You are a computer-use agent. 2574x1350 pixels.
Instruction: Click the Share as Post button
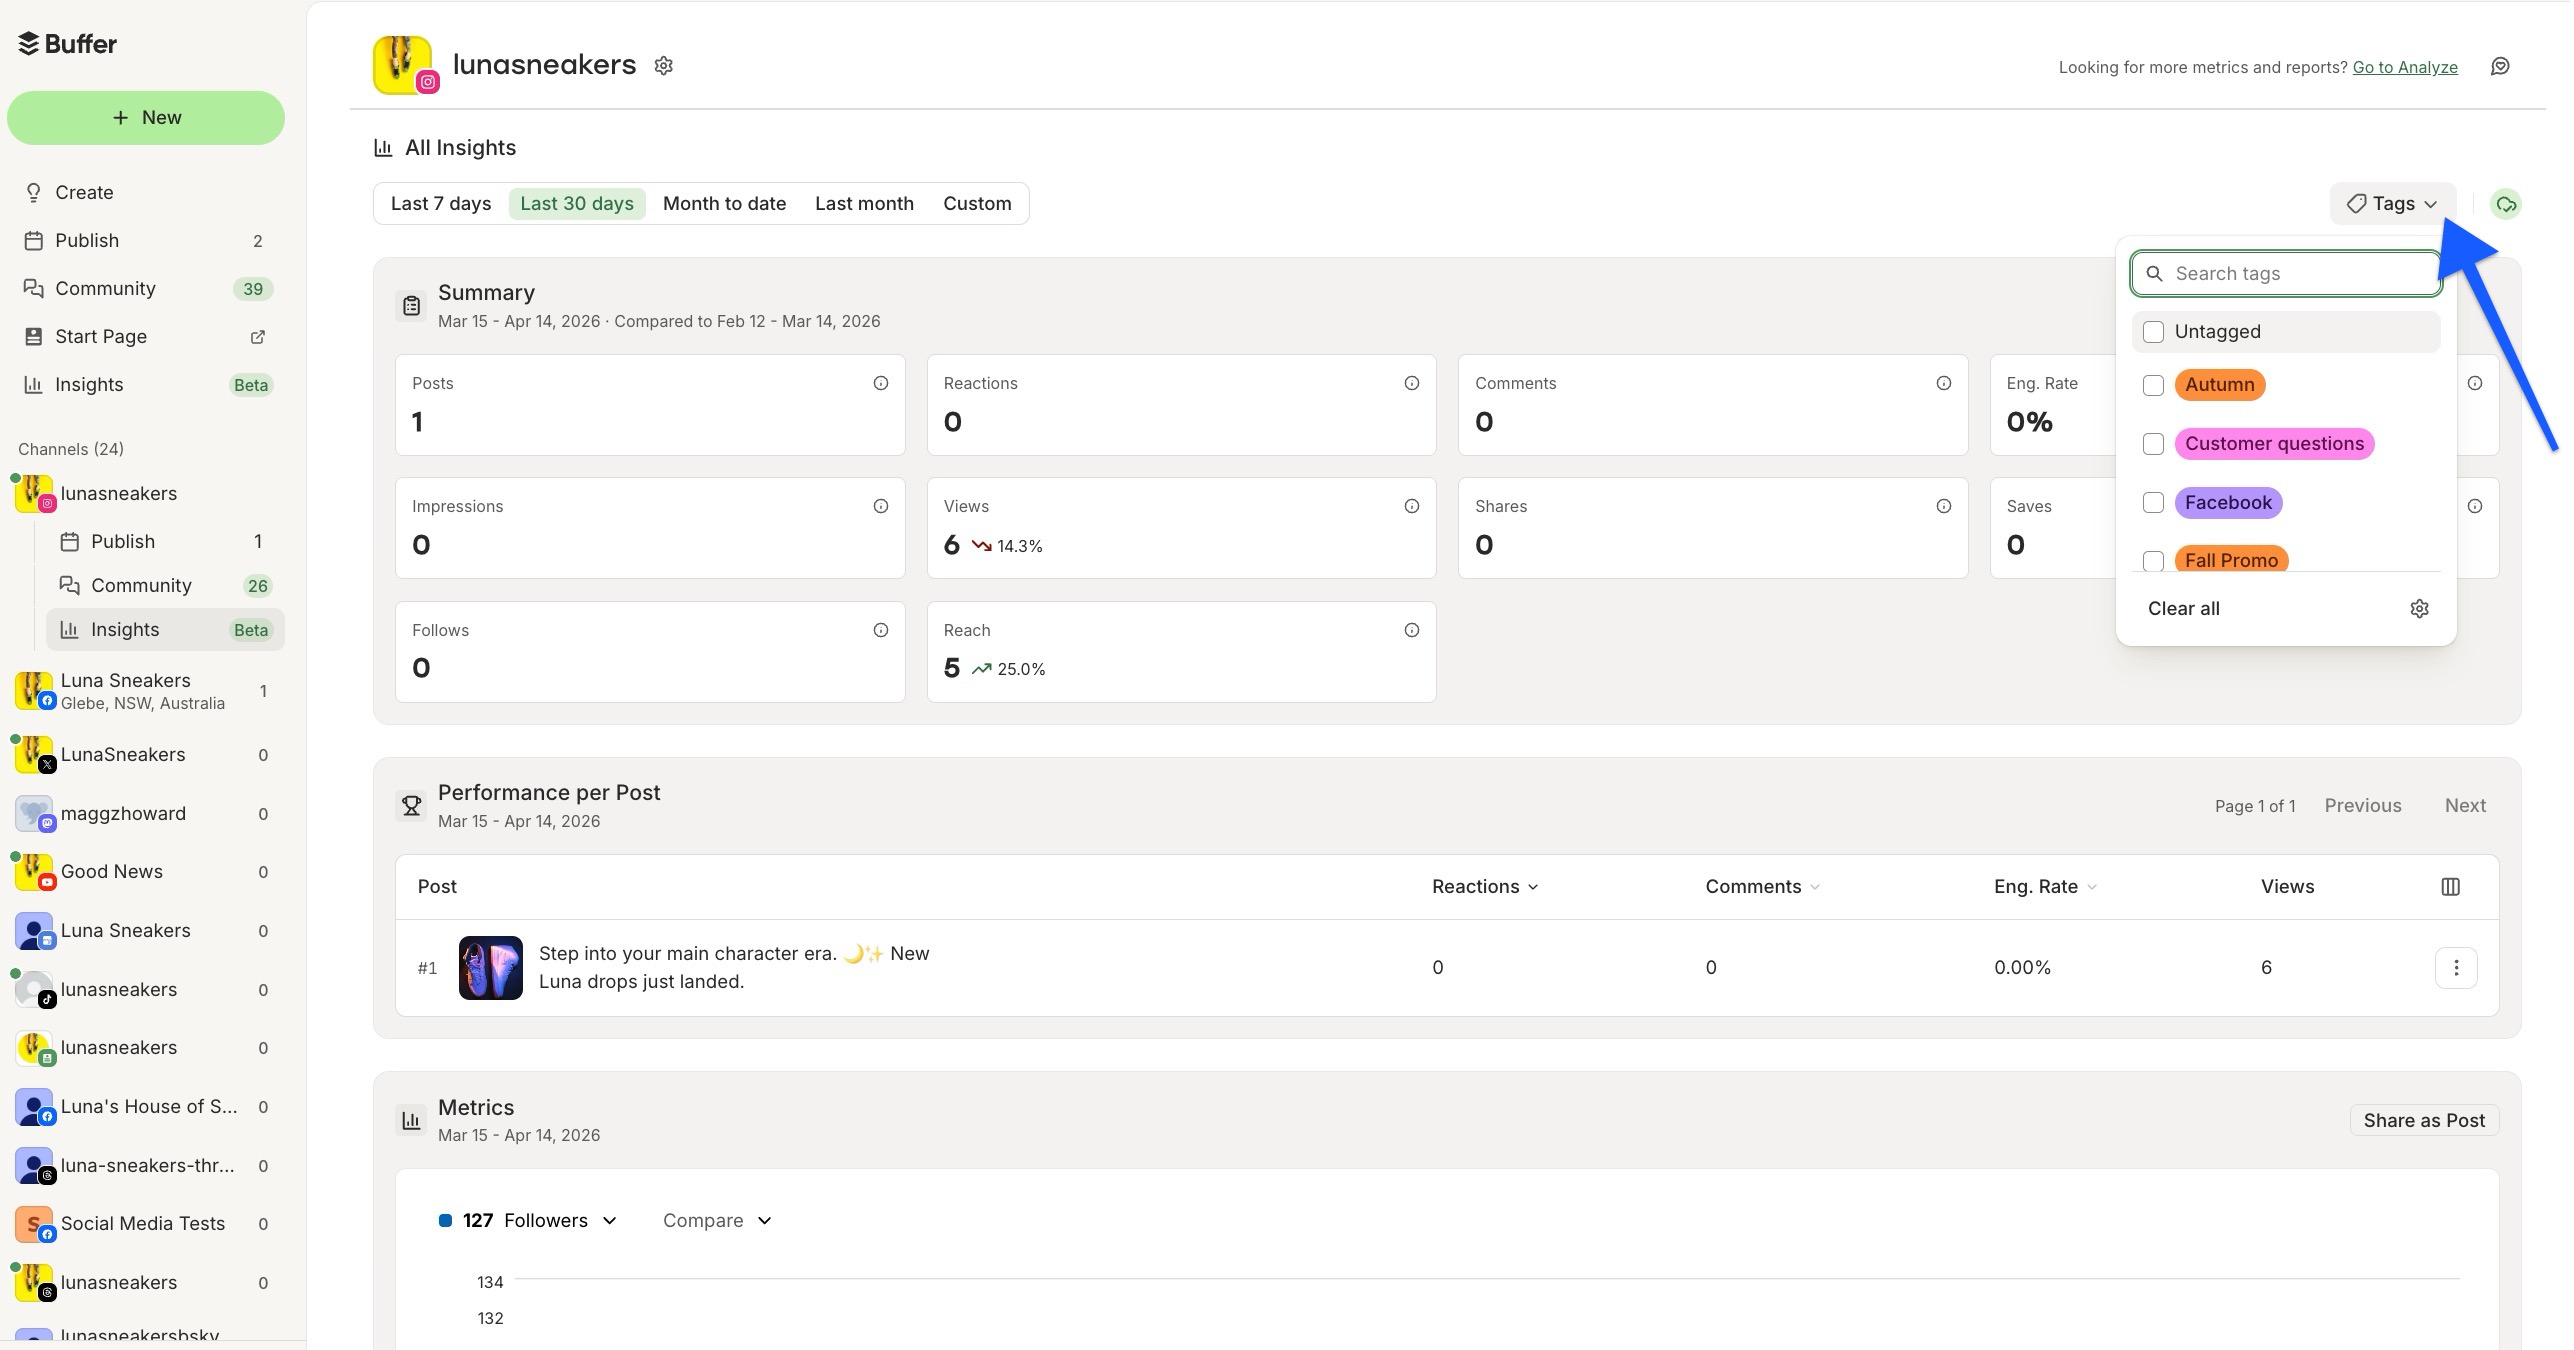tap(2423, 1120)
